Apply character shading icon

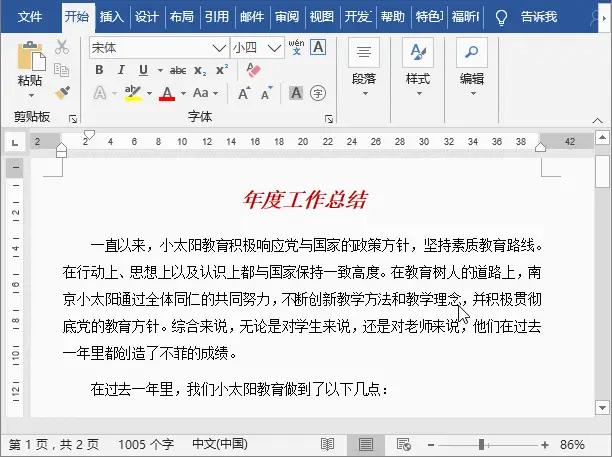click(296, 93)
